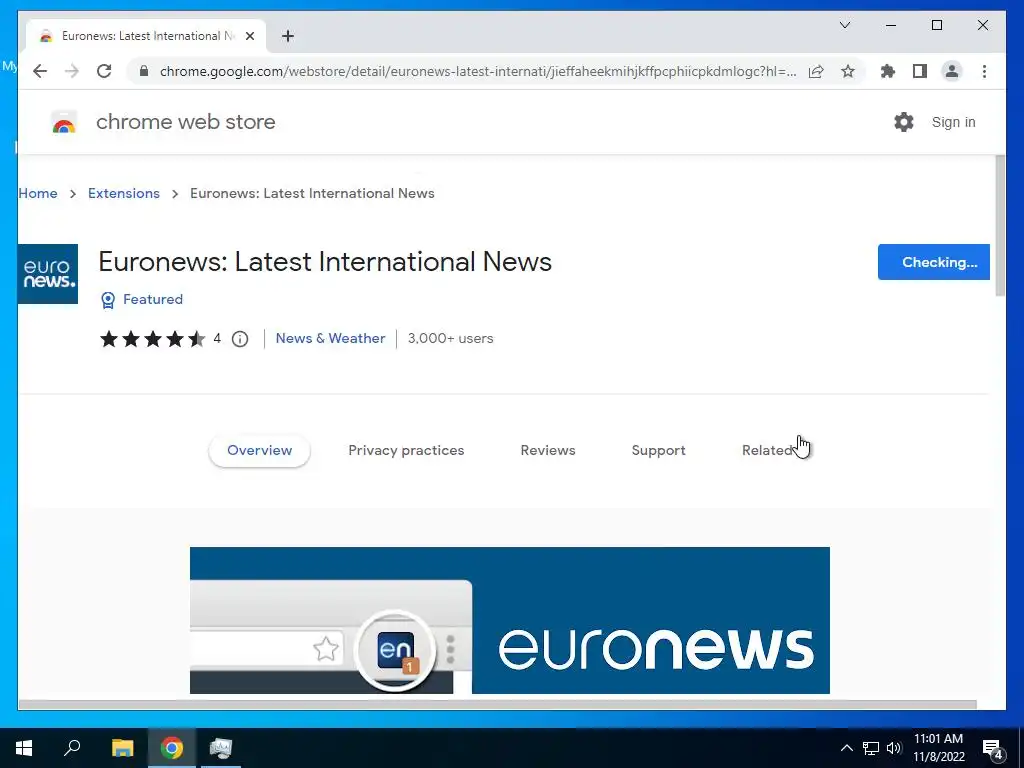
Task: Click the address bar URL
Action: (x=477, y=71)
